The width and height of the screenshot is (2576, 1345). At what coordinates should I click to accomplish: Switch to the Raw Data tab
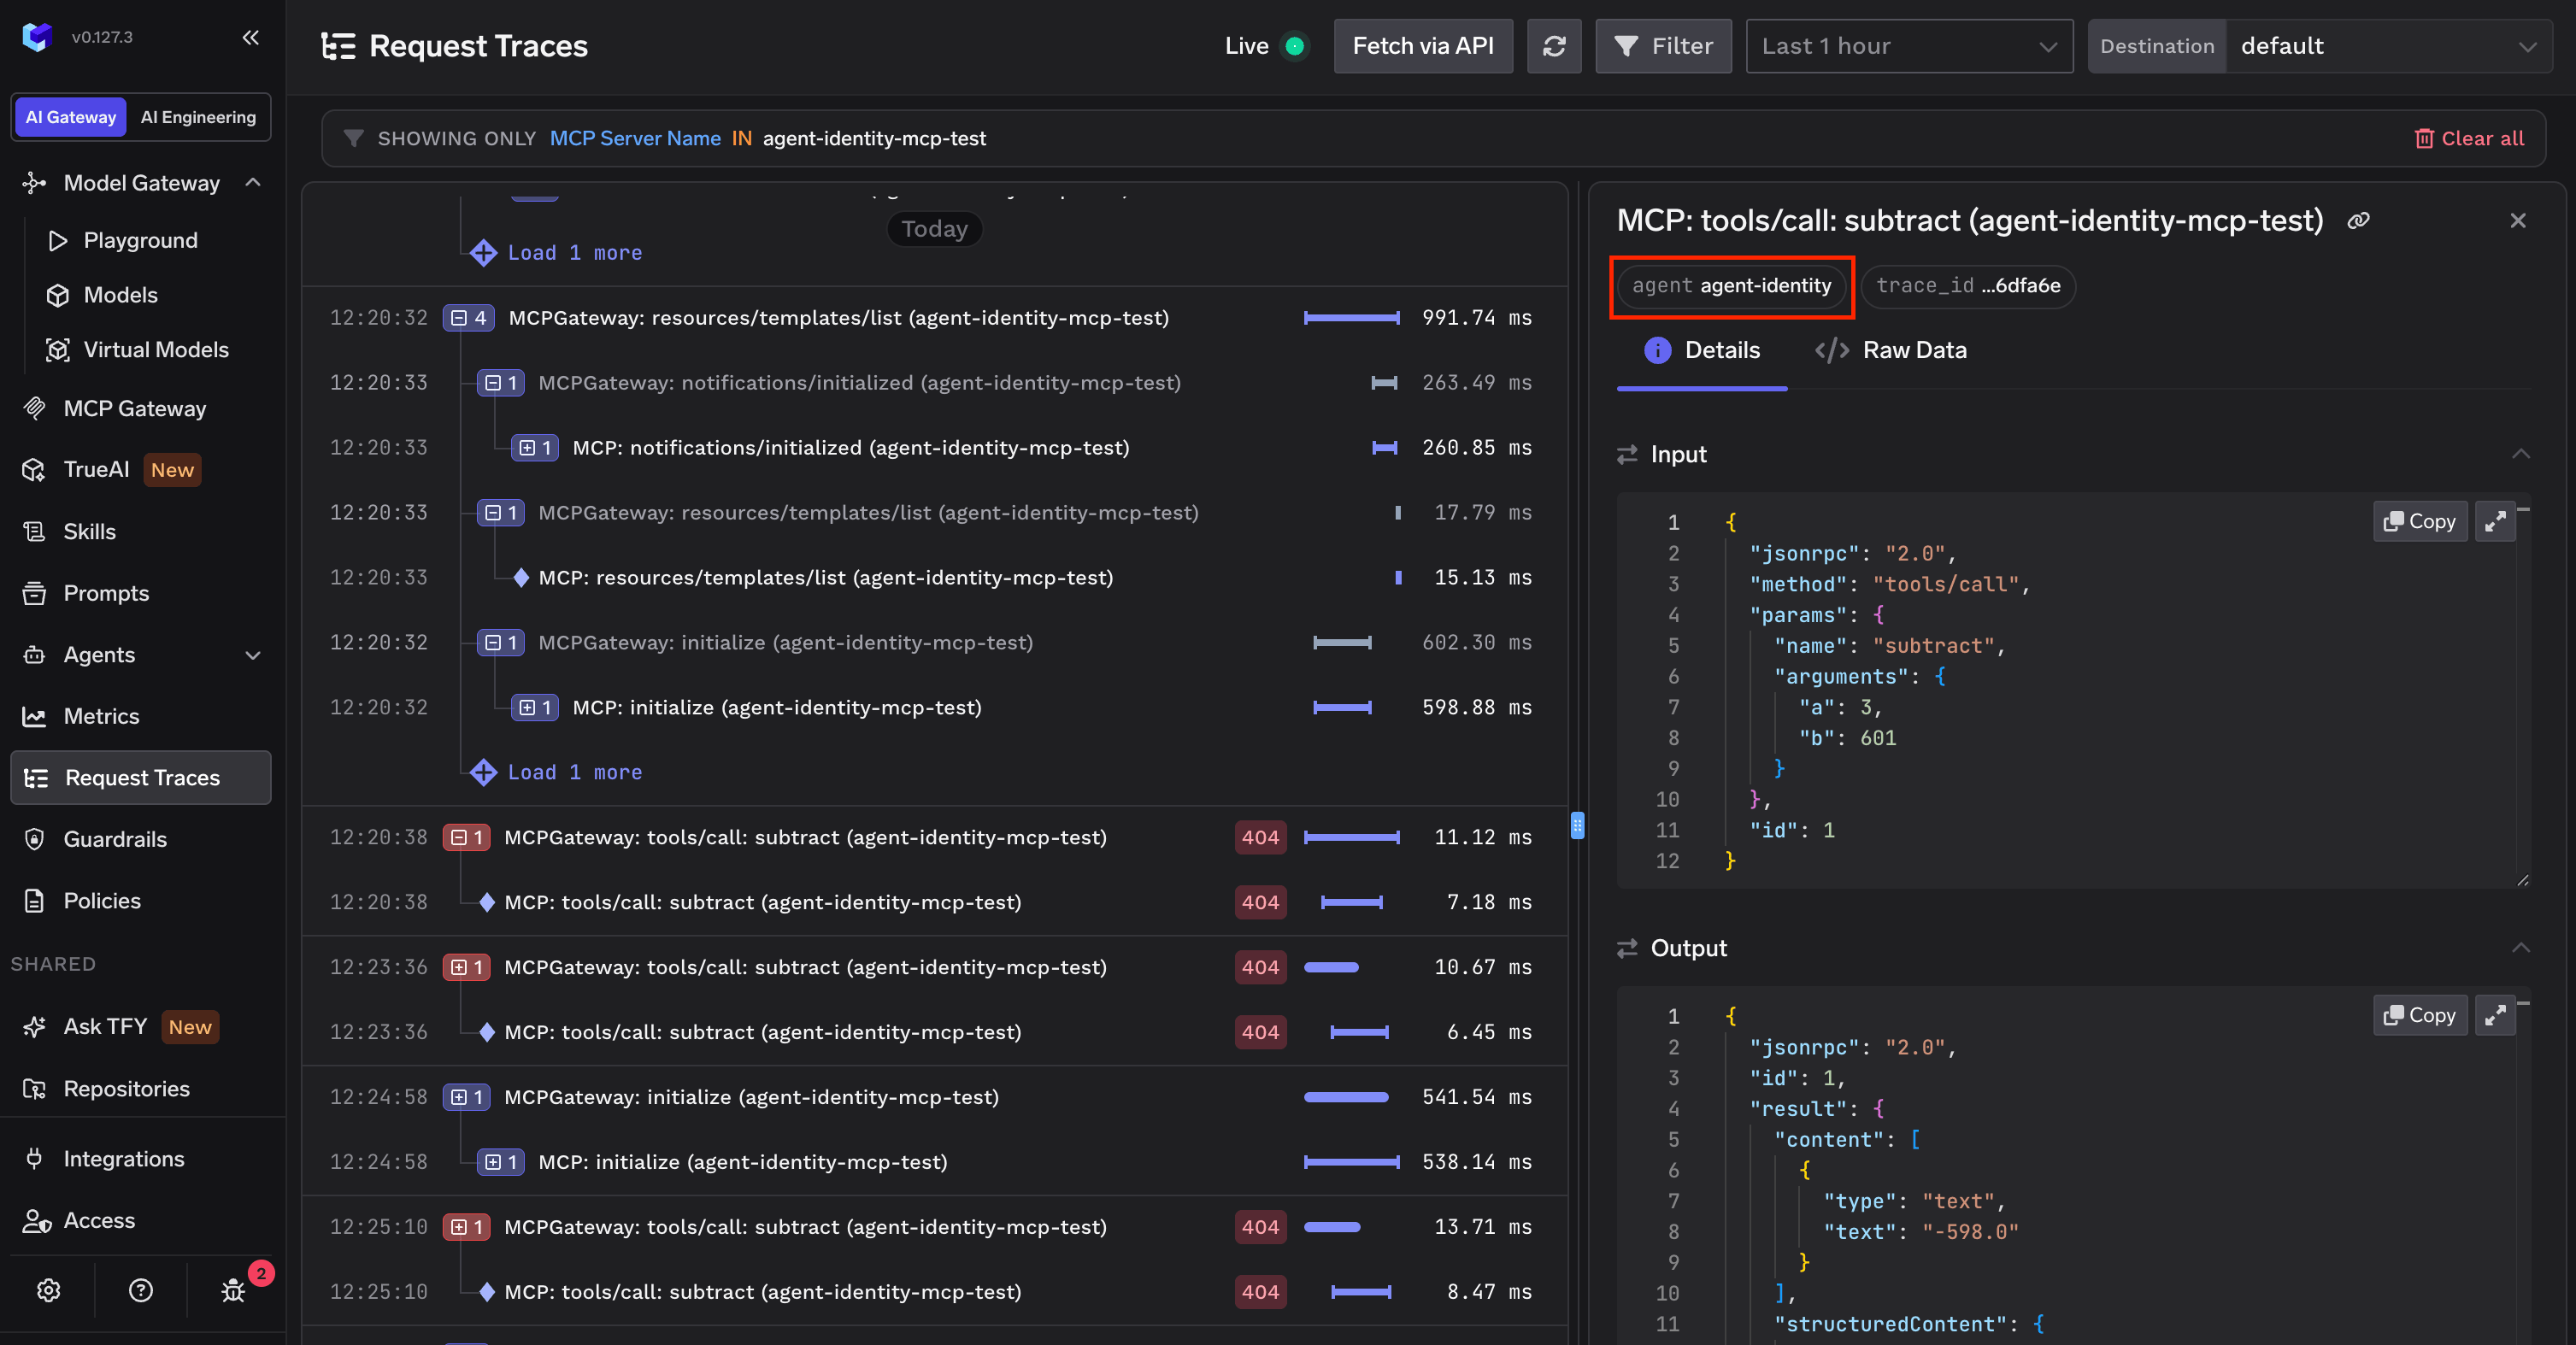point(1890,350)
